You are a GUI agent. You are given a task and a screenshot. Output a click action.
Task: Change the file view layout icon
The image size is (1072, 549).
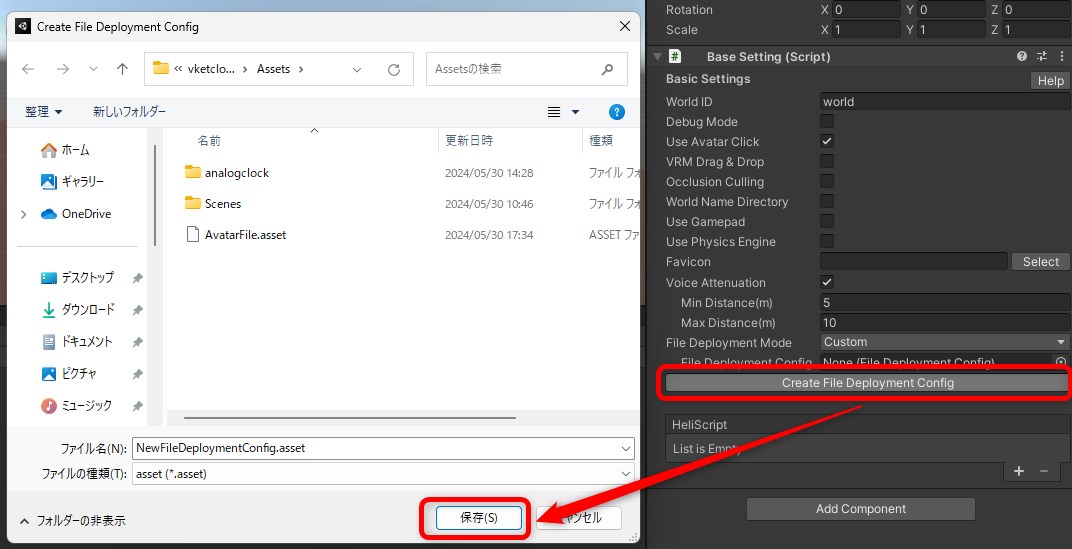point(554,112)
